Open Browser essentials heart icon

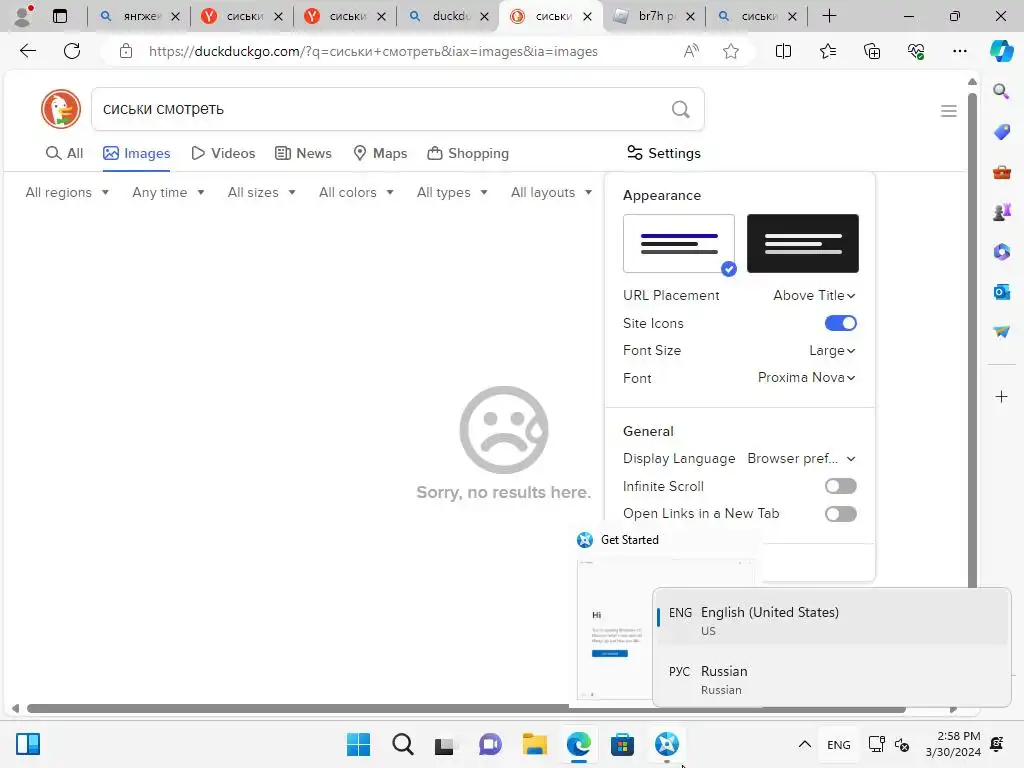click(x=916, y=51)
